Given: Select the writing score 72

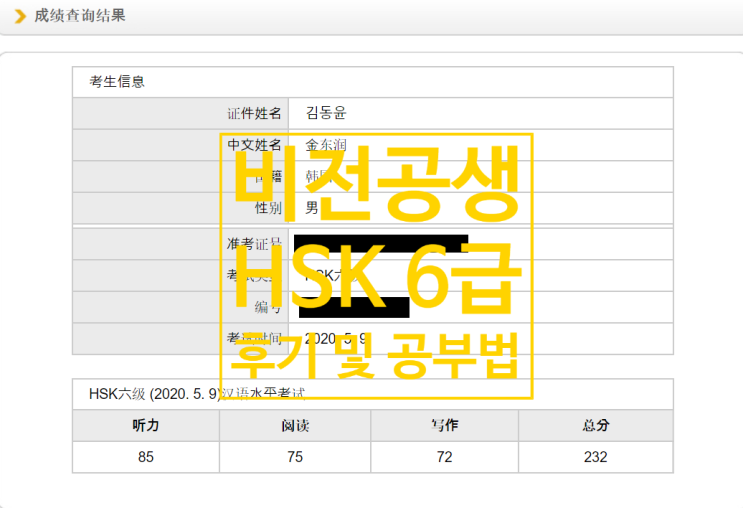Looking at the screenshot, I should point(444,457).
